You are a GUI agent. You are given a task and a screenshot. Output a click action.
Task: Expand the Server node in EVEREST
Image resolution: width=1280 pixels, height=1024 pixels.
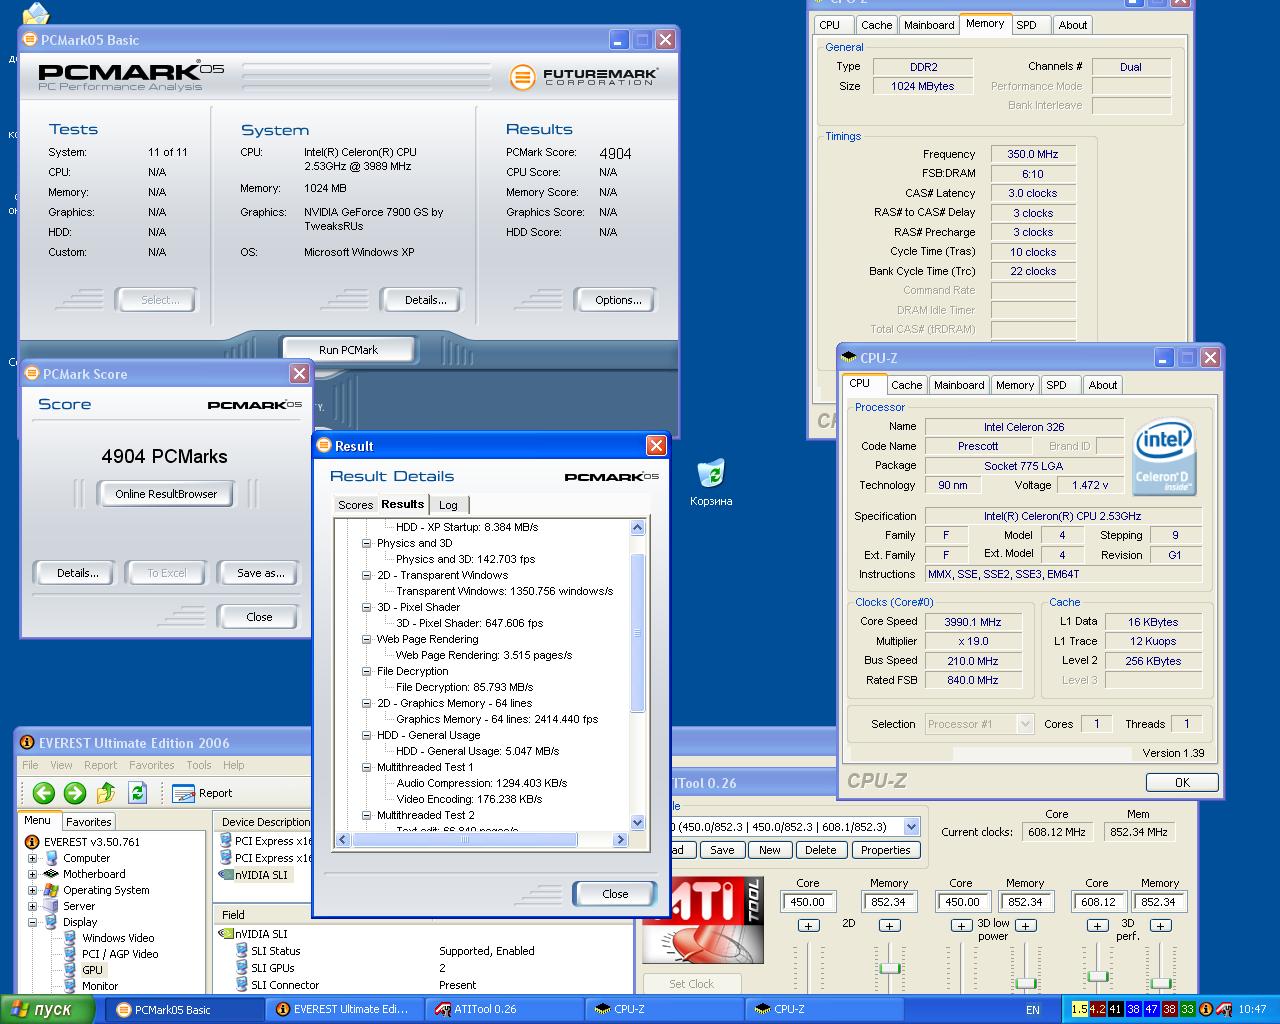coord(32,906)
